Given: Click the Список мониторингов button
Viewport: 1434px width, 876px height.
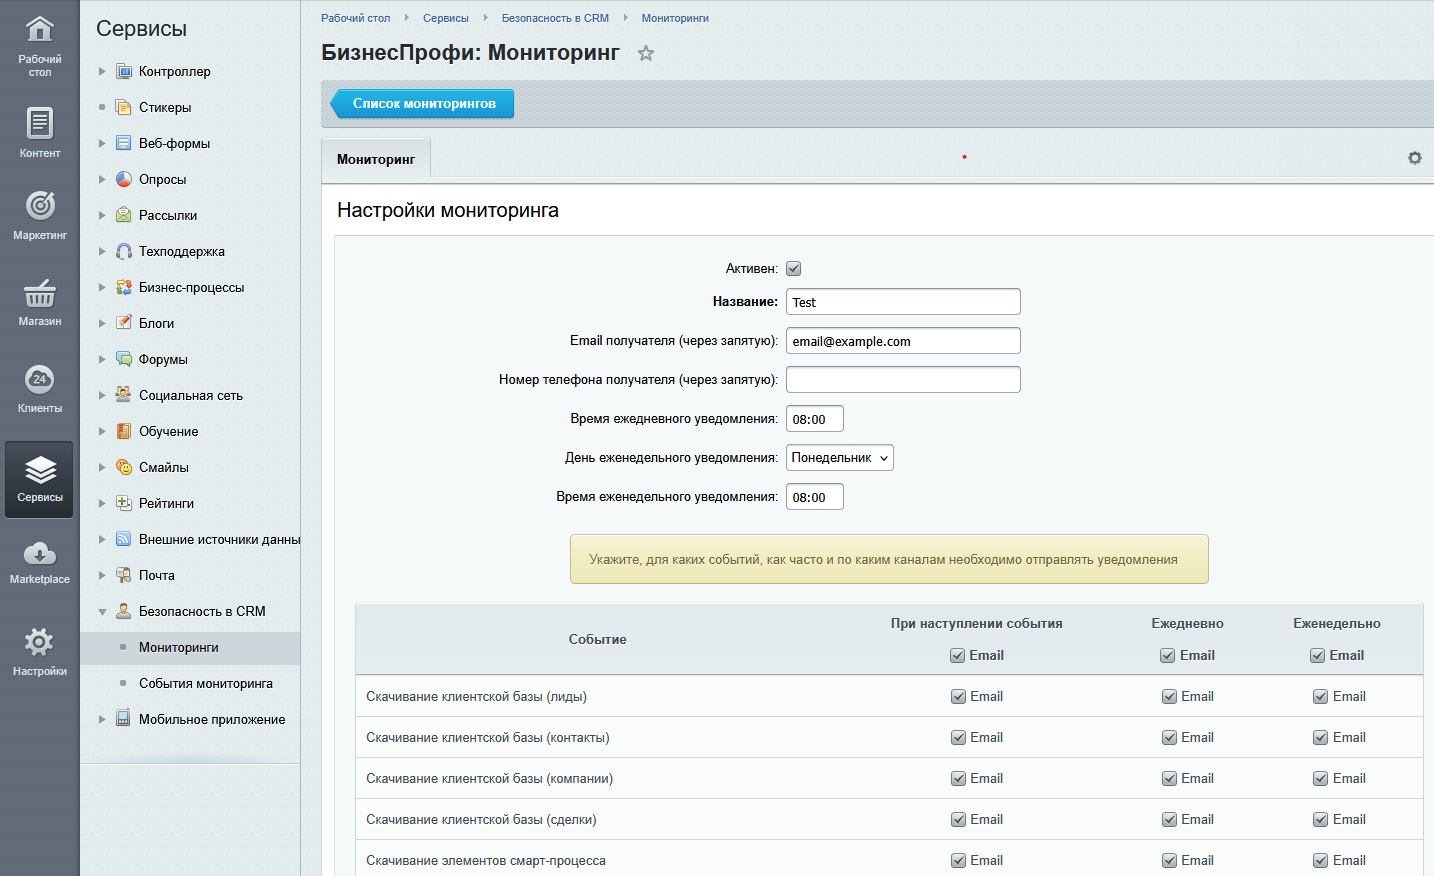Looking at the screenshot, I should click(x=424, y=103).
